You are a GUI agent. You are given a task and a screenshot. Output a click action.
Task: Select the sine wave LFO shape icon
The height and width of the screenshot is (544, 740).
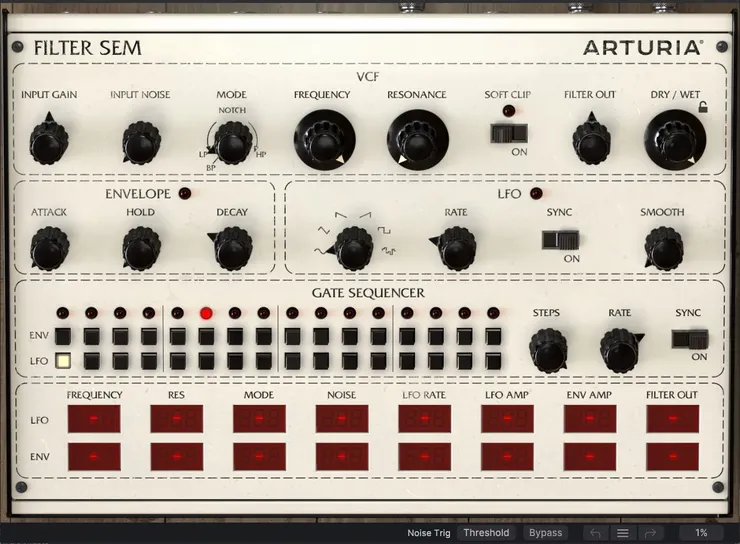point(321,251)
